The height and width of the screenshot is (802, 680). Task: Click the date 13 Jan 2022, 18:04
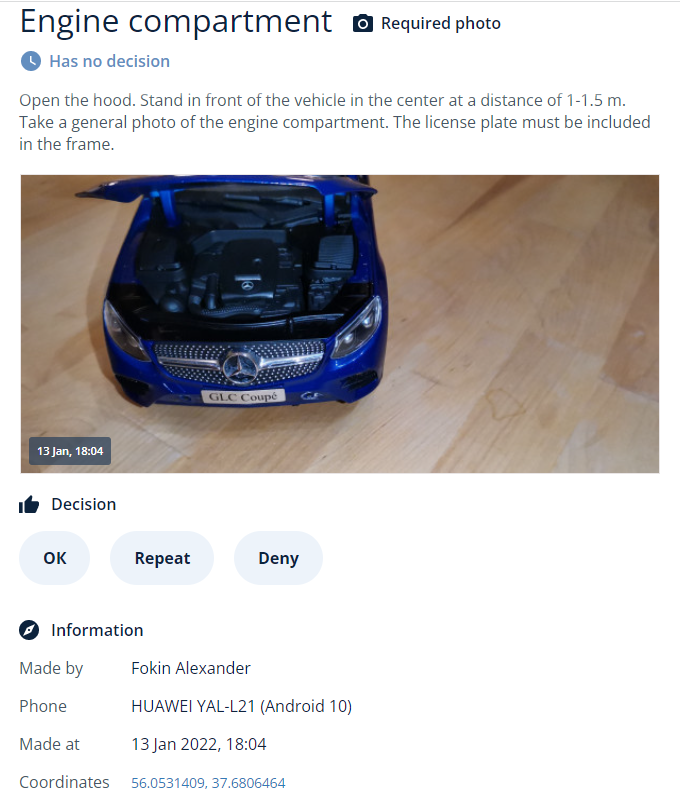(199, 744)
